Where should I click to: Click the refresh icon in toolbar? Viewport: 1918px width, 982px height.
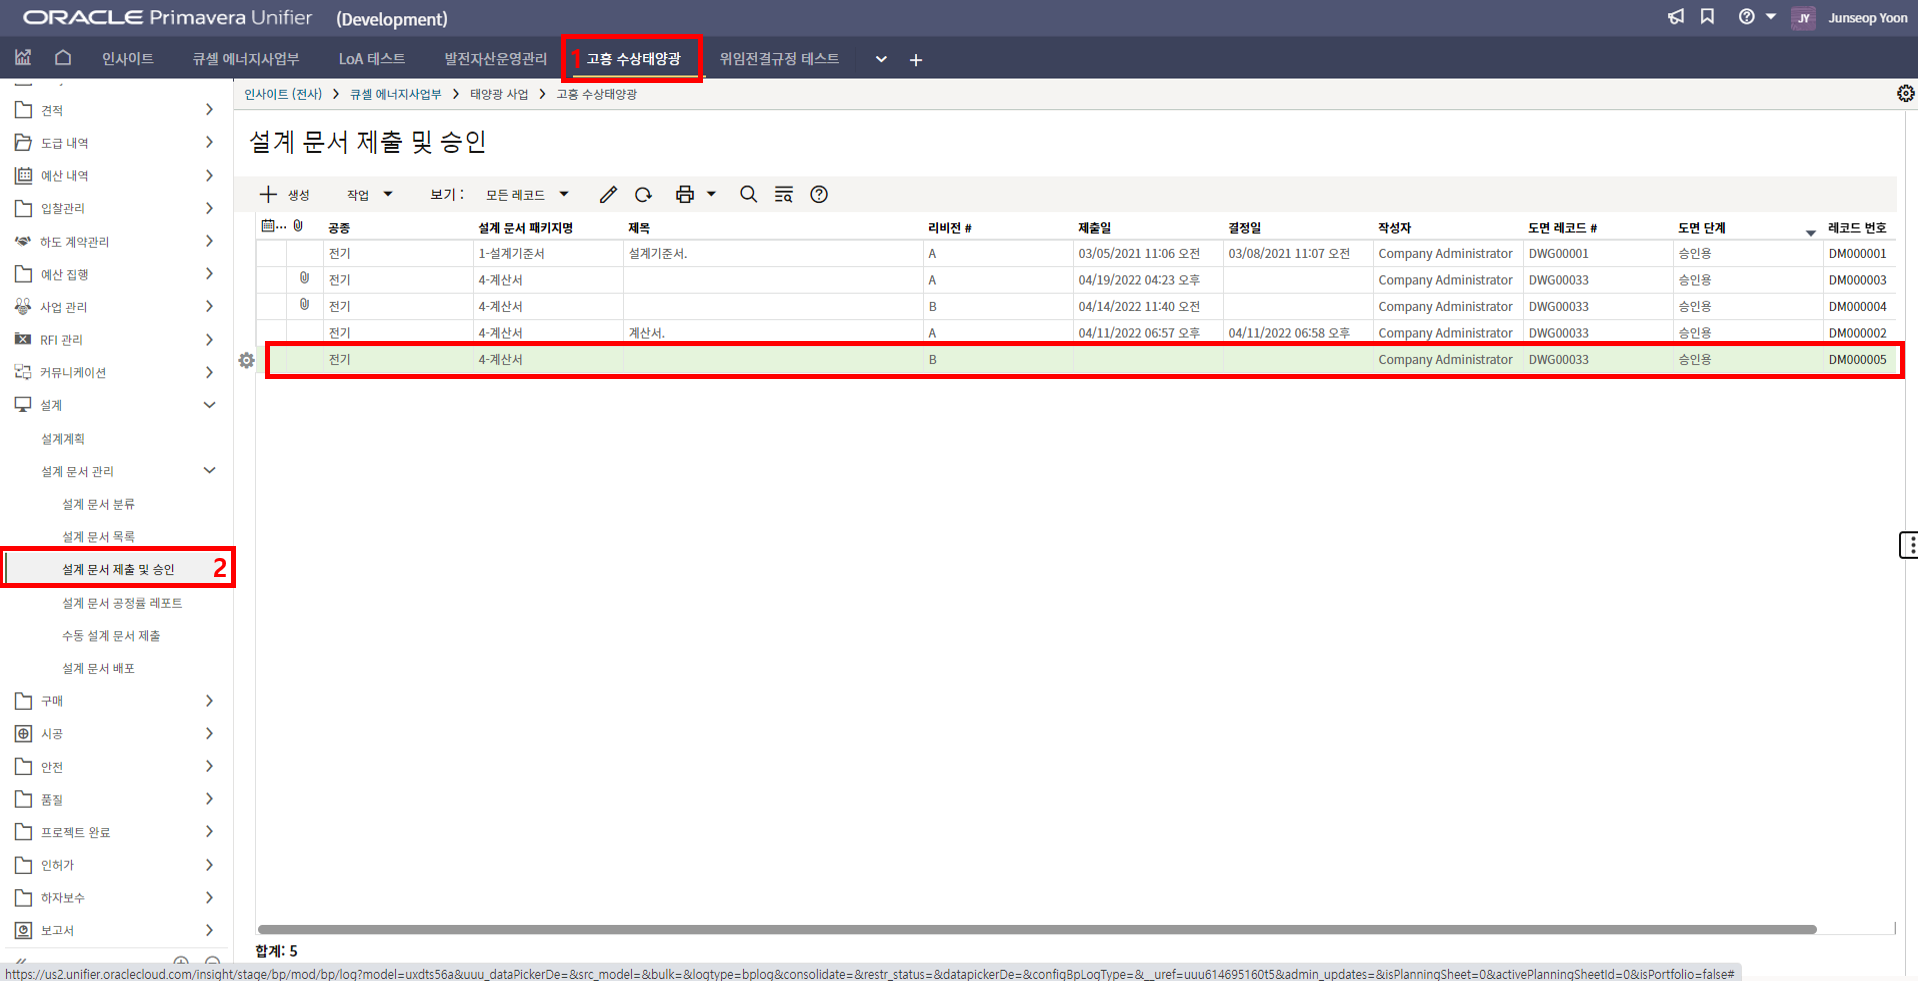click(x=643, y=195)
